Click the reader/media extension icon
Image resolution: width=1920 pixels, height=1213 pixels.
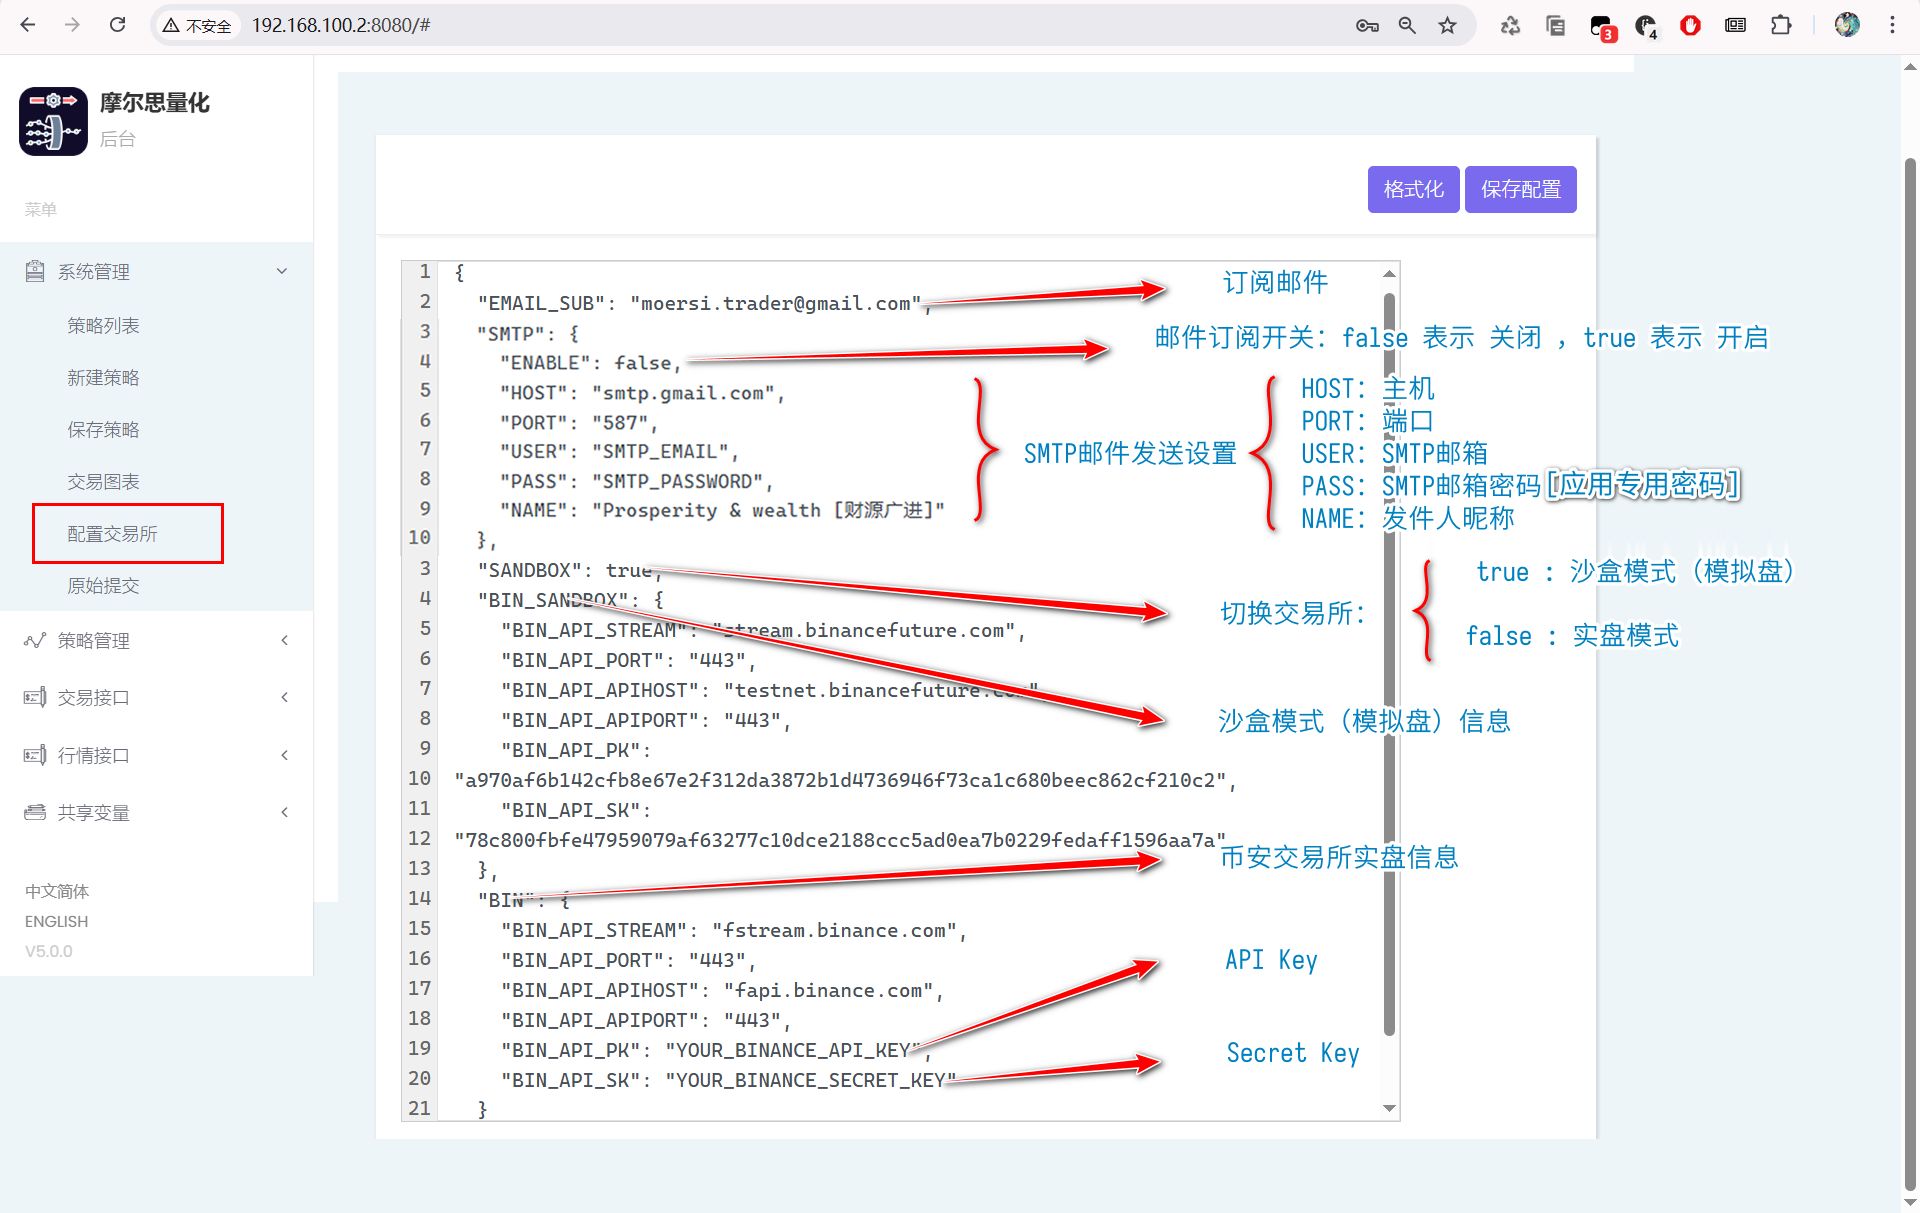[1735, 25]
